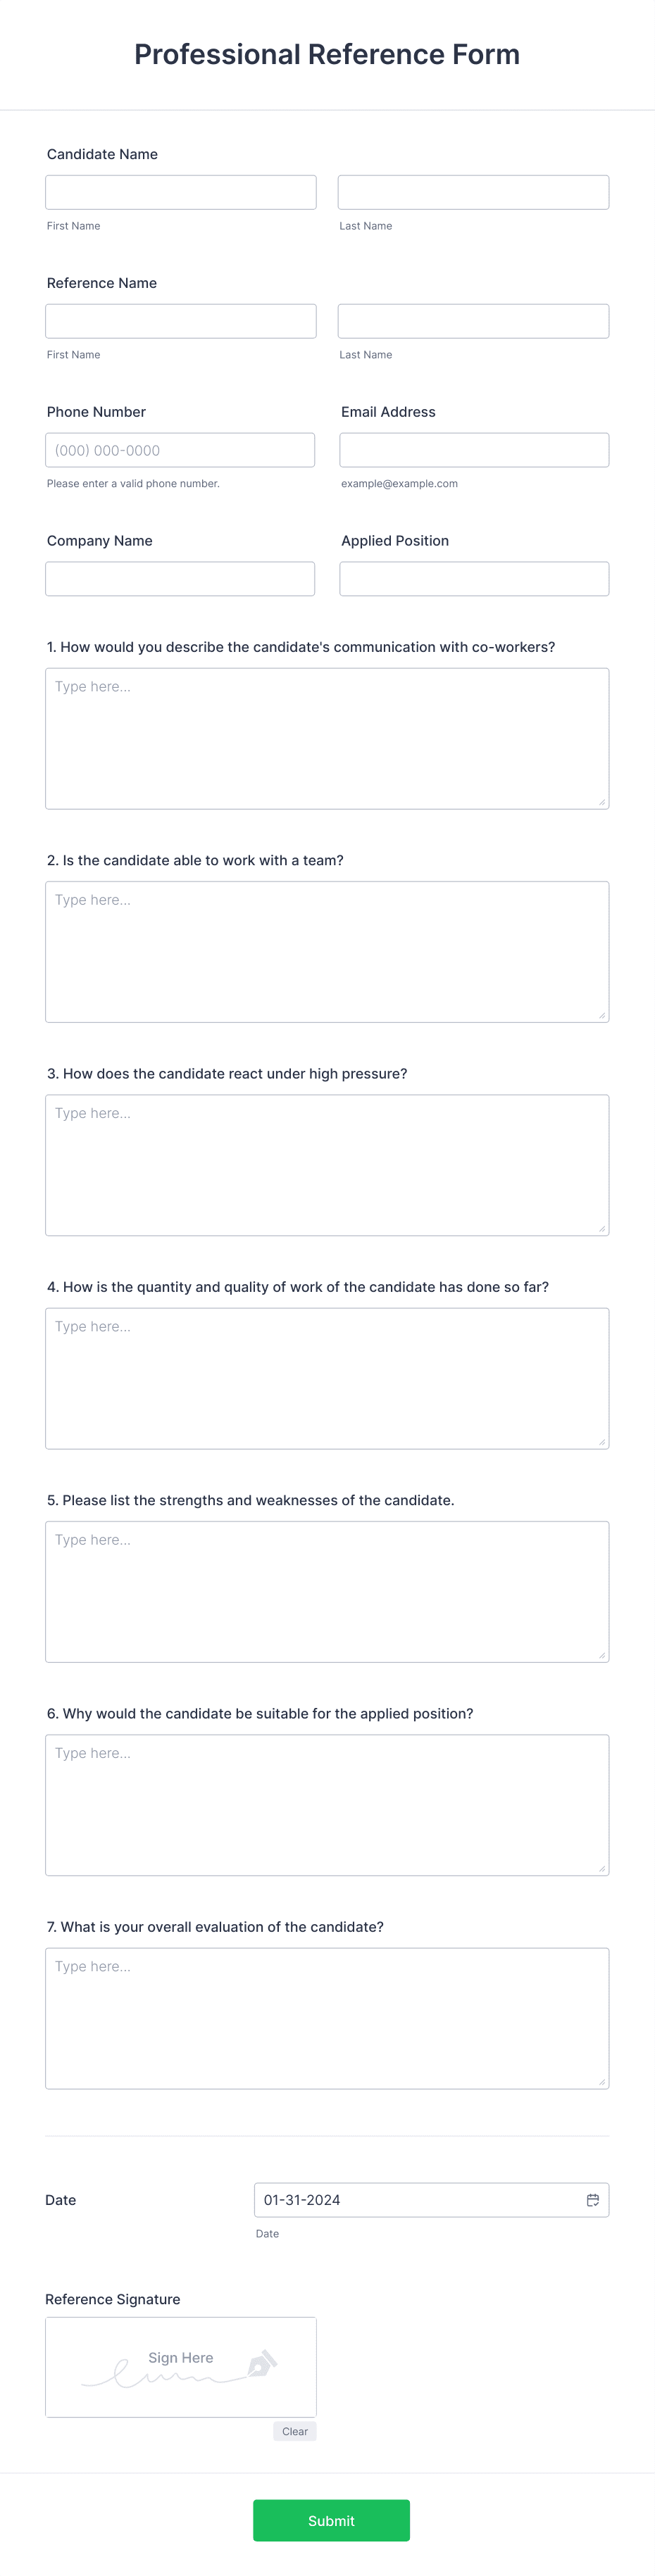Clear the reference signature
Screen dimensions: 655x2576
tap(295, 2431)
